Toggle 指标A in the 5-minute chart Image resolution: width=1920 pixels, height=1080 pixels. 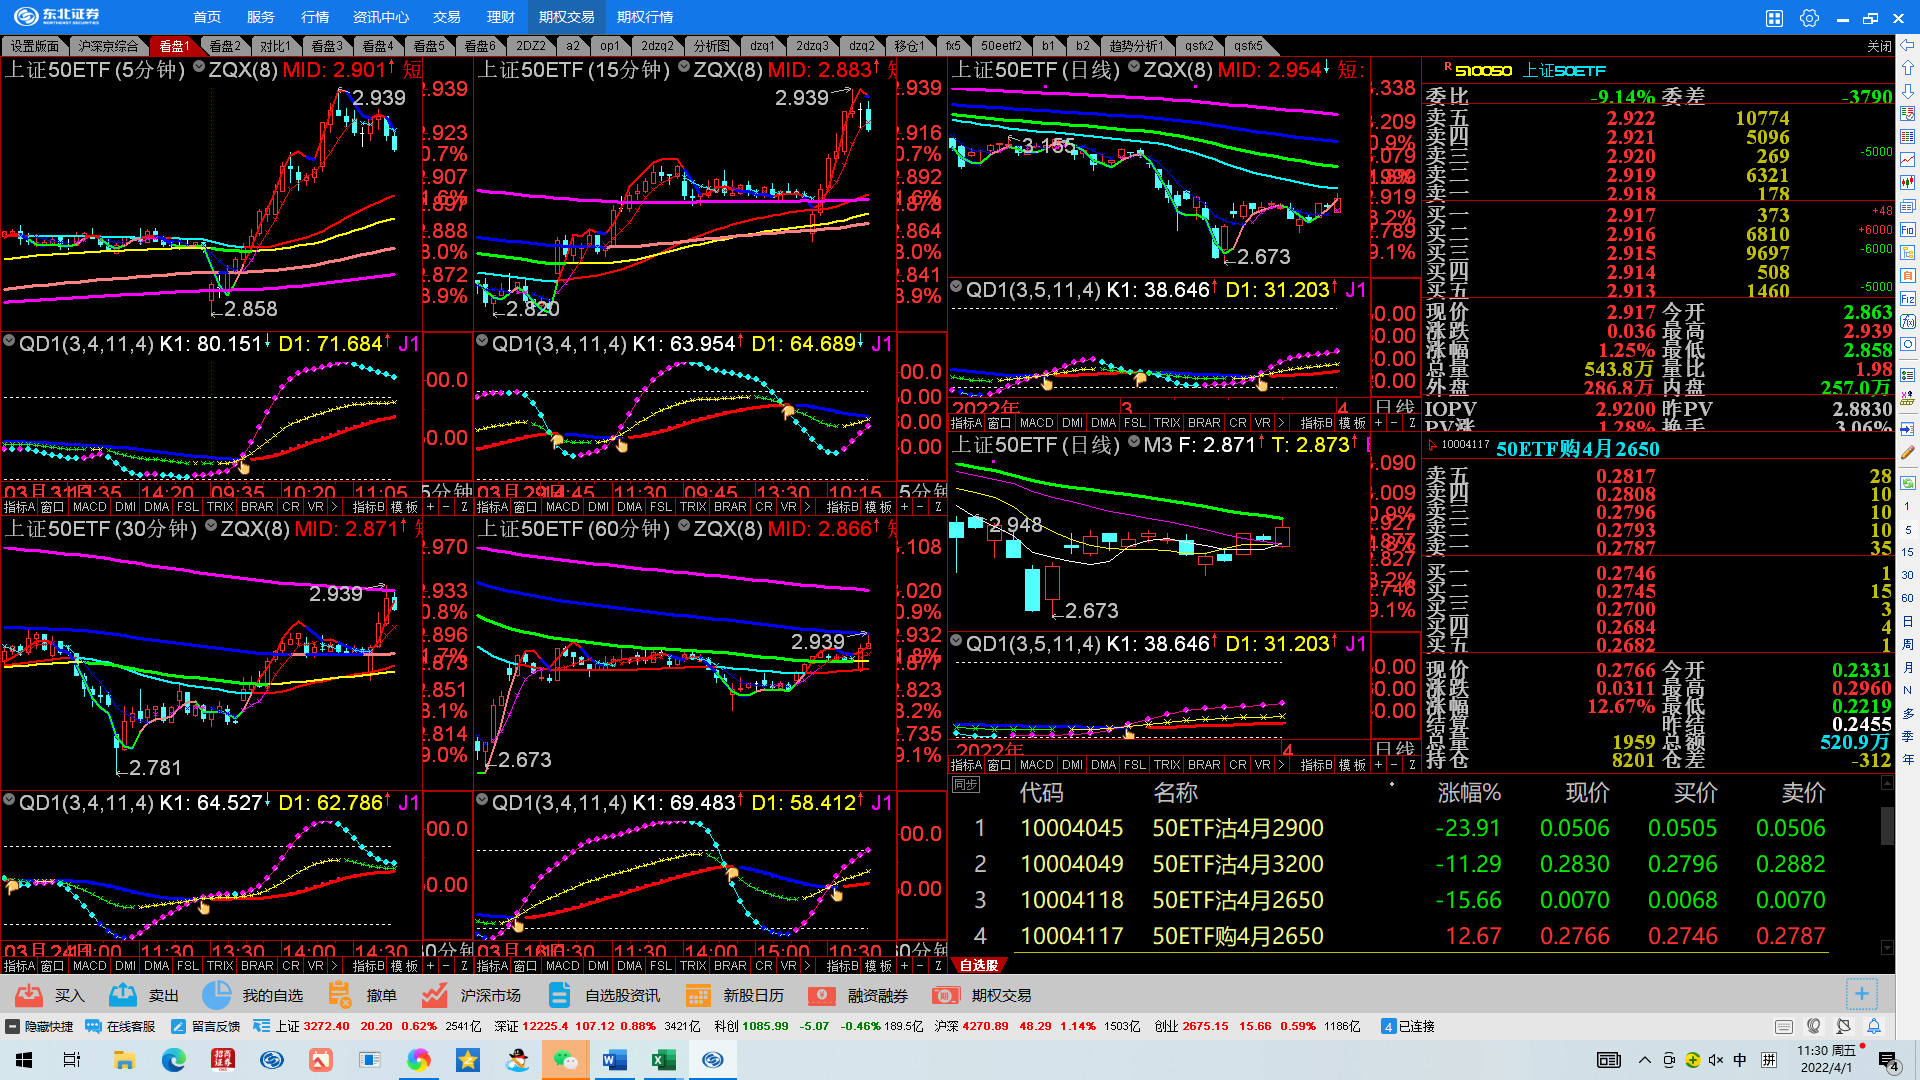click(x=19, y=507)
